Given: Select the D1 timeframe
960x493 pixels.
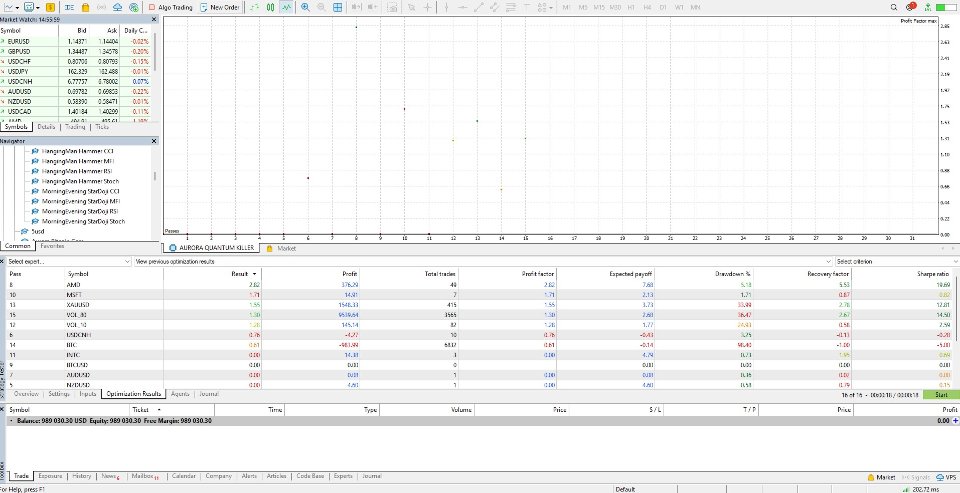Looking at the screenshot, I should coord(663,7).
